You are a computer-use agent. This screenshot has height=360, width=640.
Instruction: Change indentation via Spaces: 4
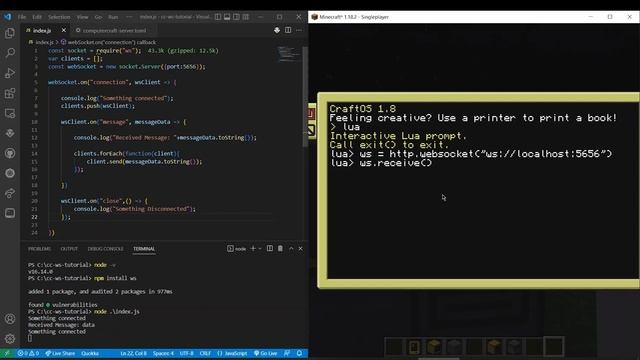(x=163, y=353)
